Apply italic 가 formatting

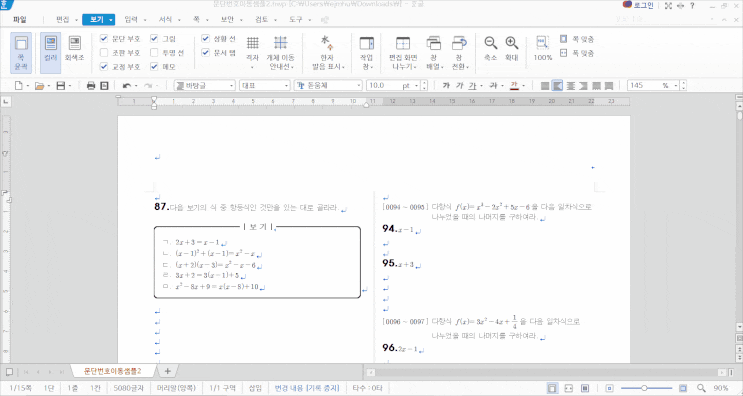[459, 86]
